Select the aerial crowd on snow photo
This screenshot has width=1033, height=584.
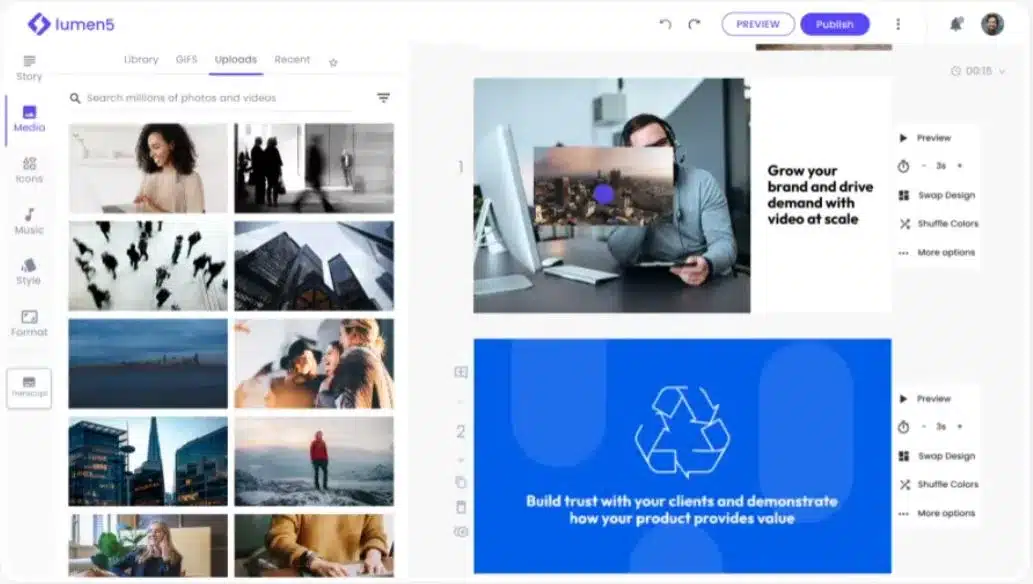pyautogui.click(x=148, y=266)
